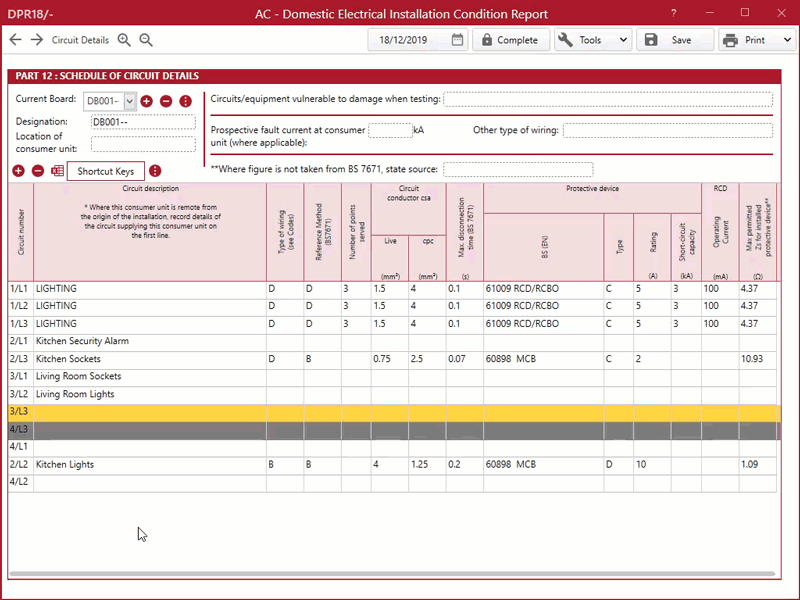Open the calendar date picker icon
The image size is (800, 600).
[457, 40]
